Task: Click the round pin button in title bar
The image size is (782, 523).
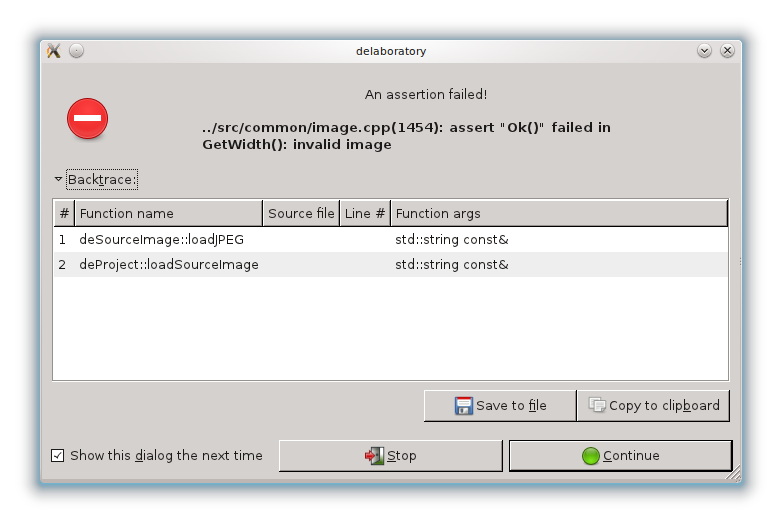Action: click(x=76, y=51)
